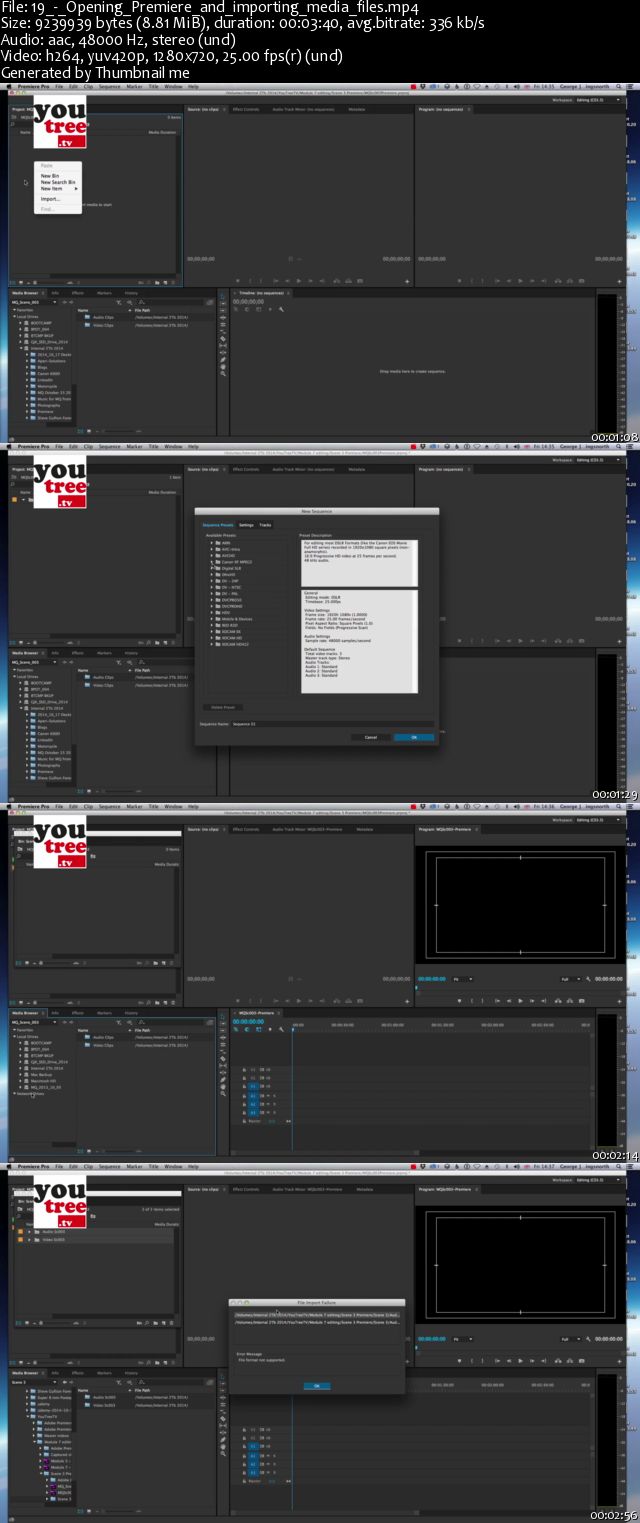
Task: Expand Network Drives in the 00:02:14 frame
Action: (14, 1093)
